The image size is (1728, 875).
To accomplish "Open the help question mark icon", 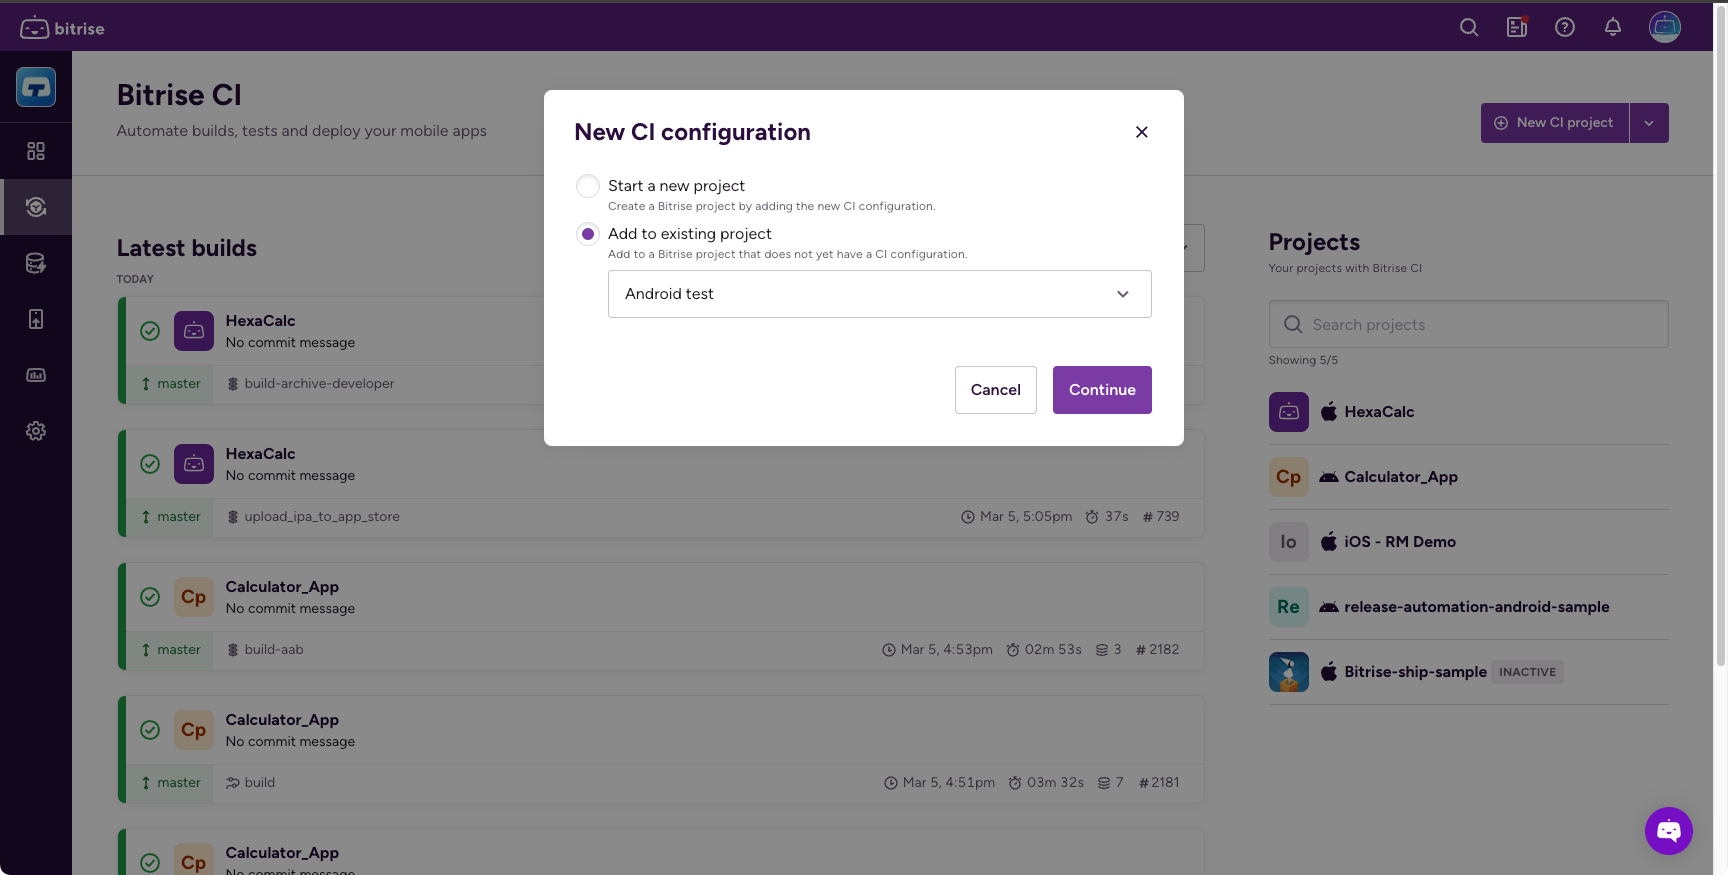I will pyautogui.click(x=1564, y=27).
